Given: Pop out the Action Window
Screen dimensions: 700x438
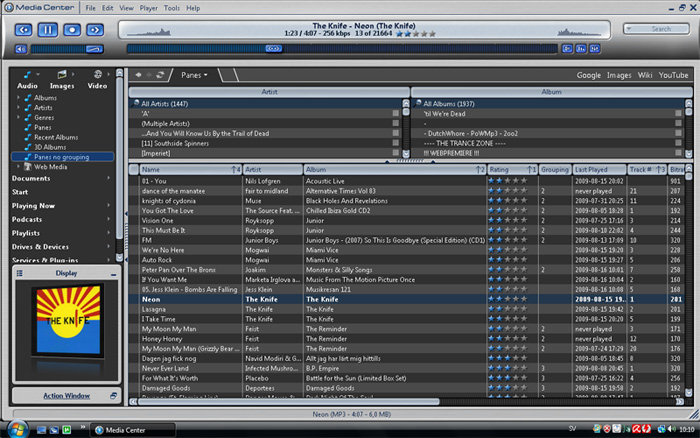Looking at the screenshot, I should tap(113, 396).
